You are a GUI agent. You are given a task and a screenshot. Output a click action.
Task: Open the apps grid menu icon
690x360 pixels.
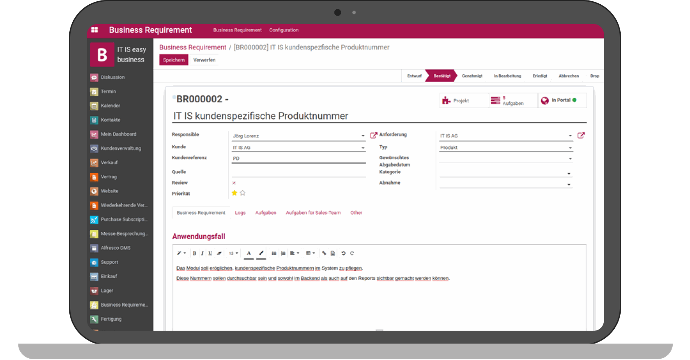point(94,30)
